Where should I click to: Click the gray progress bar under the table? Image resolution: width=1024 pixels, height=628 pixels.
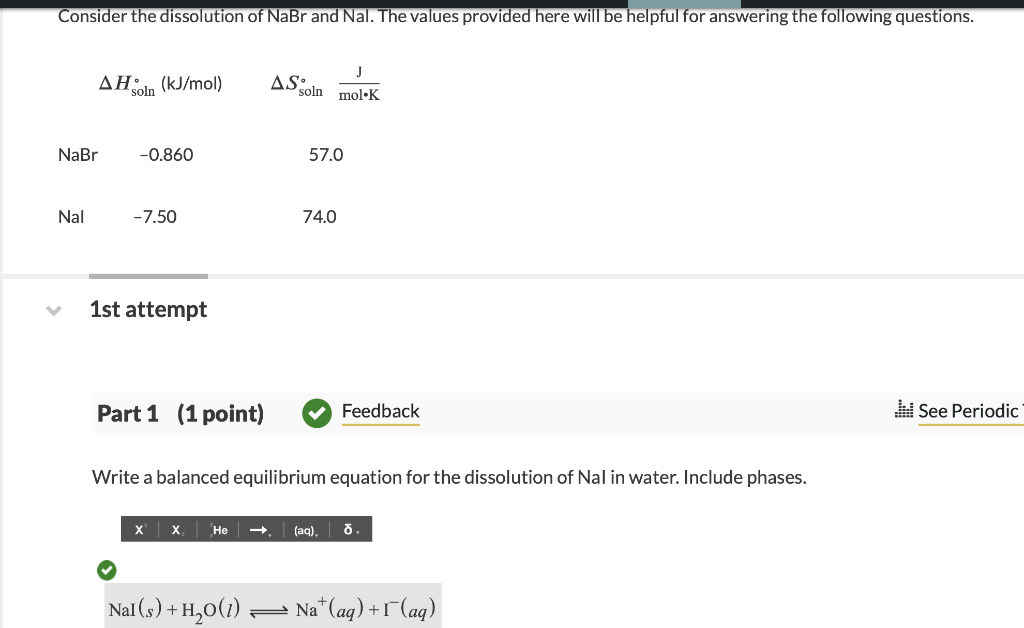(x=147, y=277)
